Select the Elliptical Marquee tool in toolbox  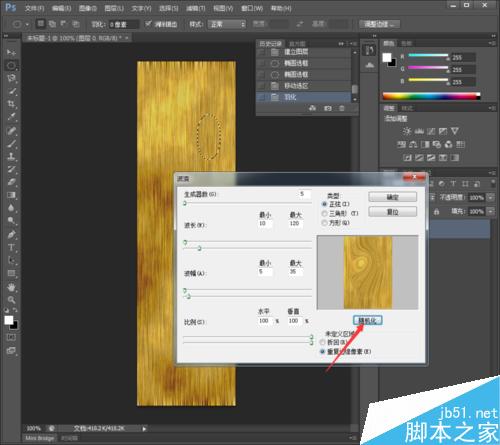click(x=11, y=65)
